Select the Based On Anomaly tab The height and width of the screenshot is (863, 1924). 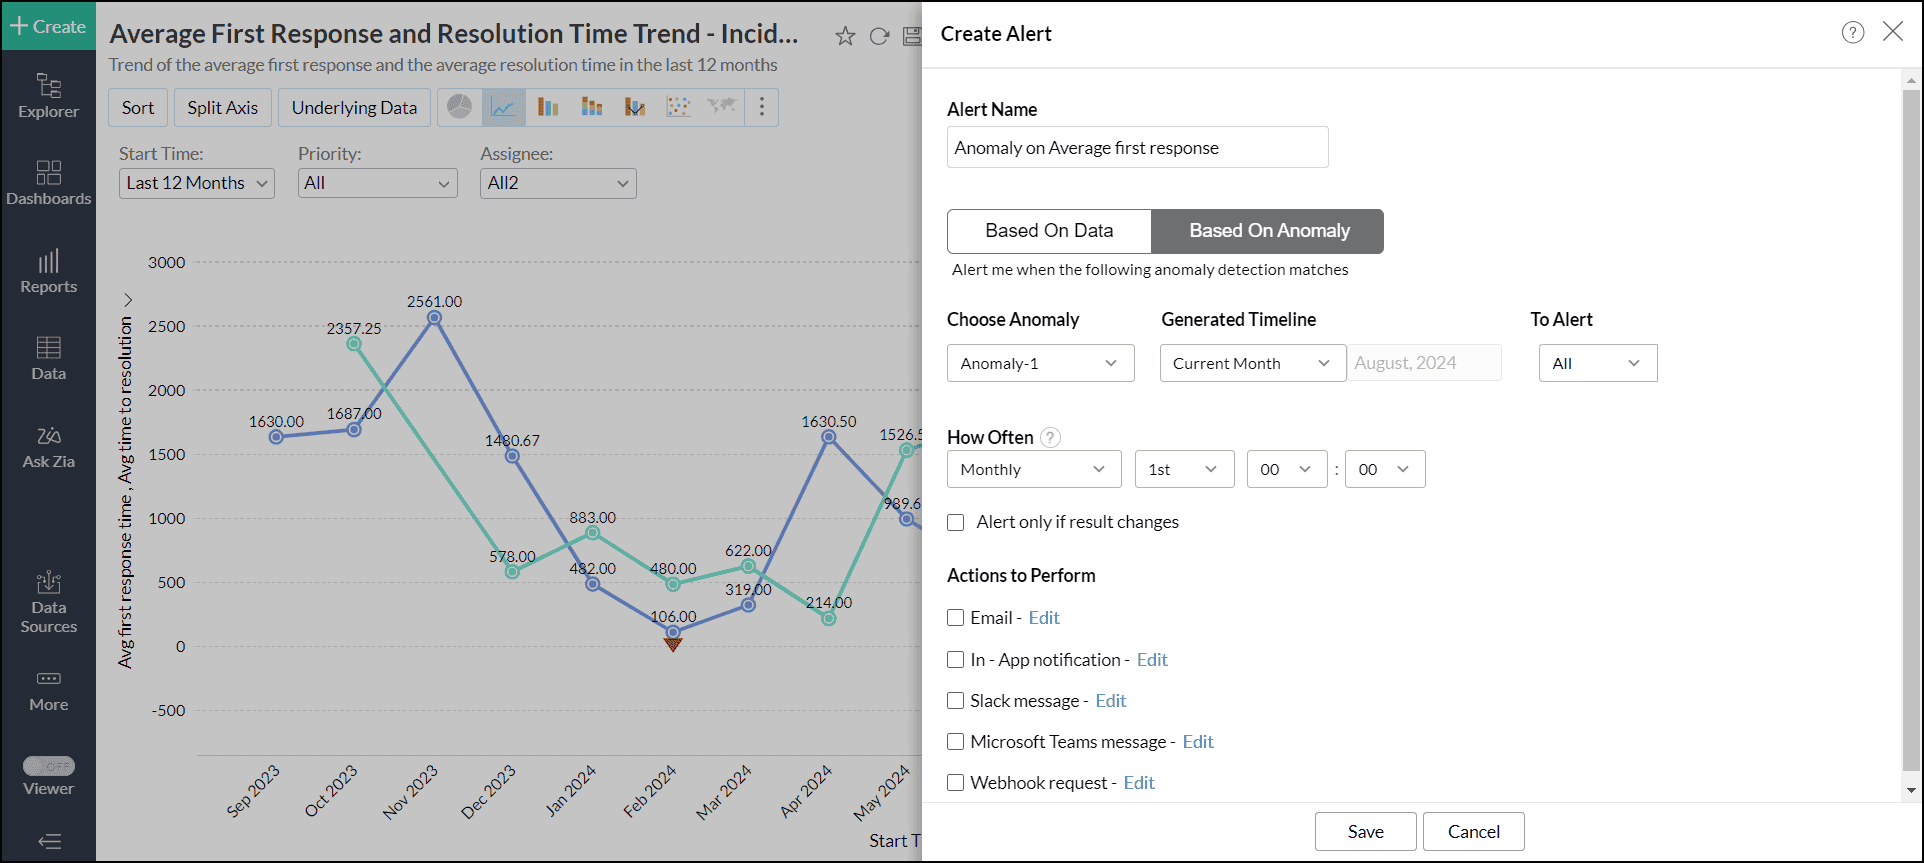click(x=1268, y=231)
